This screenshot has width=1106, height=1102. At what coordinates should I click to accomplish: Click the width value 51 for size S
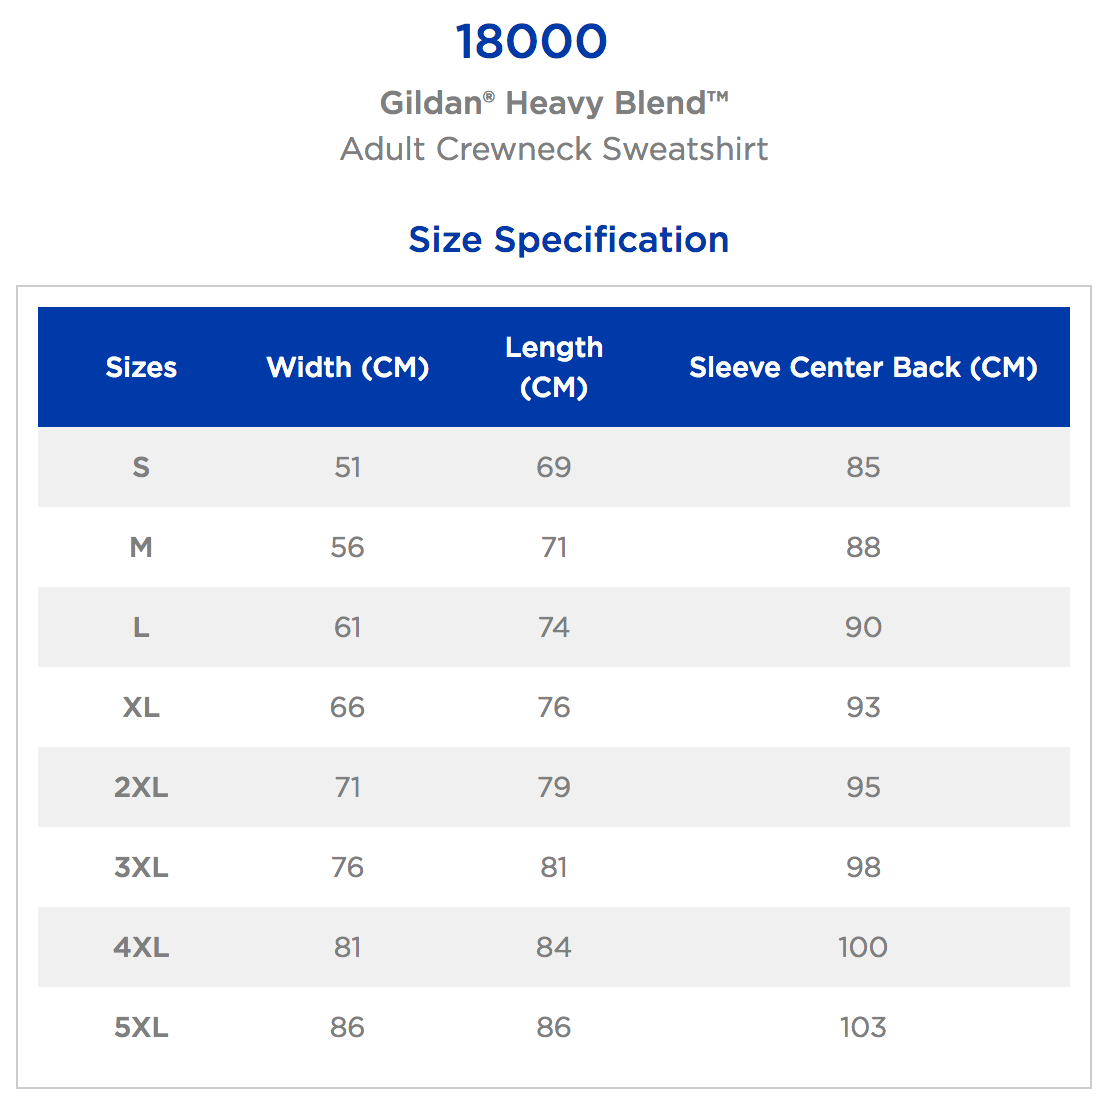pos(348,467)
